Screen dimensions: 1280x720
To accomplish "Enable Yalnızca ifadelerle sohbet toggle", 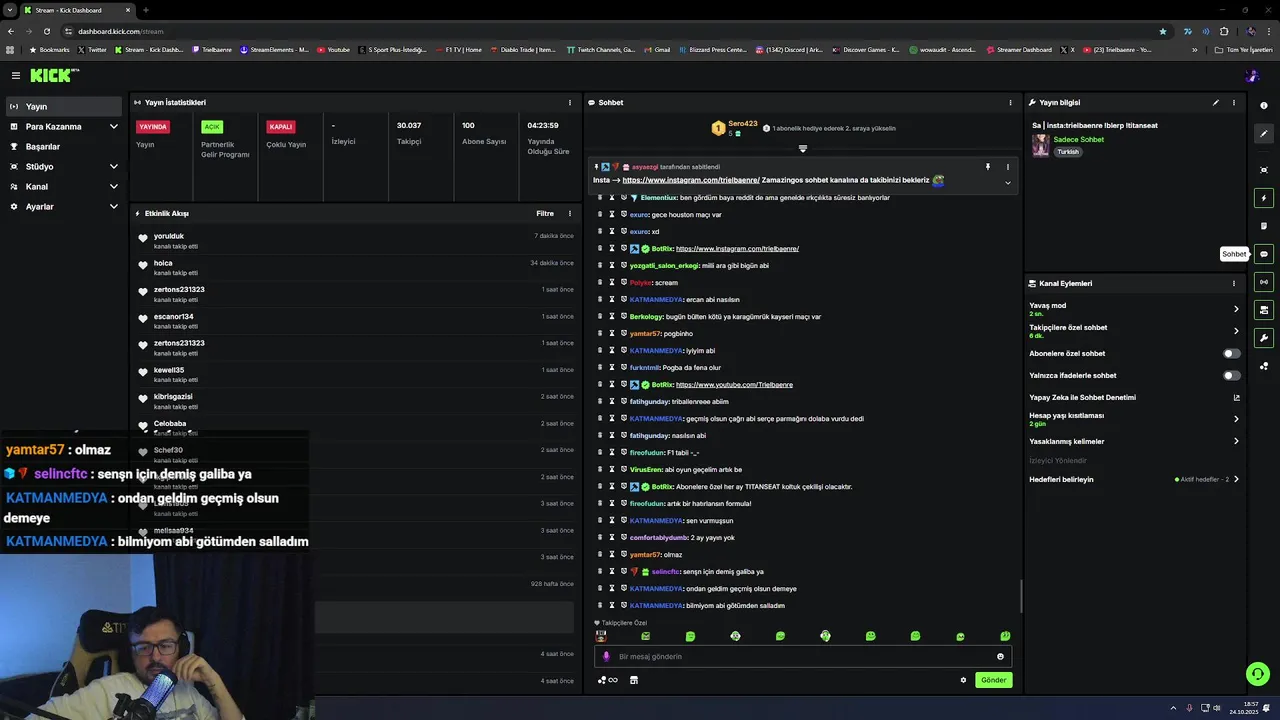I will pos(1232,376).
